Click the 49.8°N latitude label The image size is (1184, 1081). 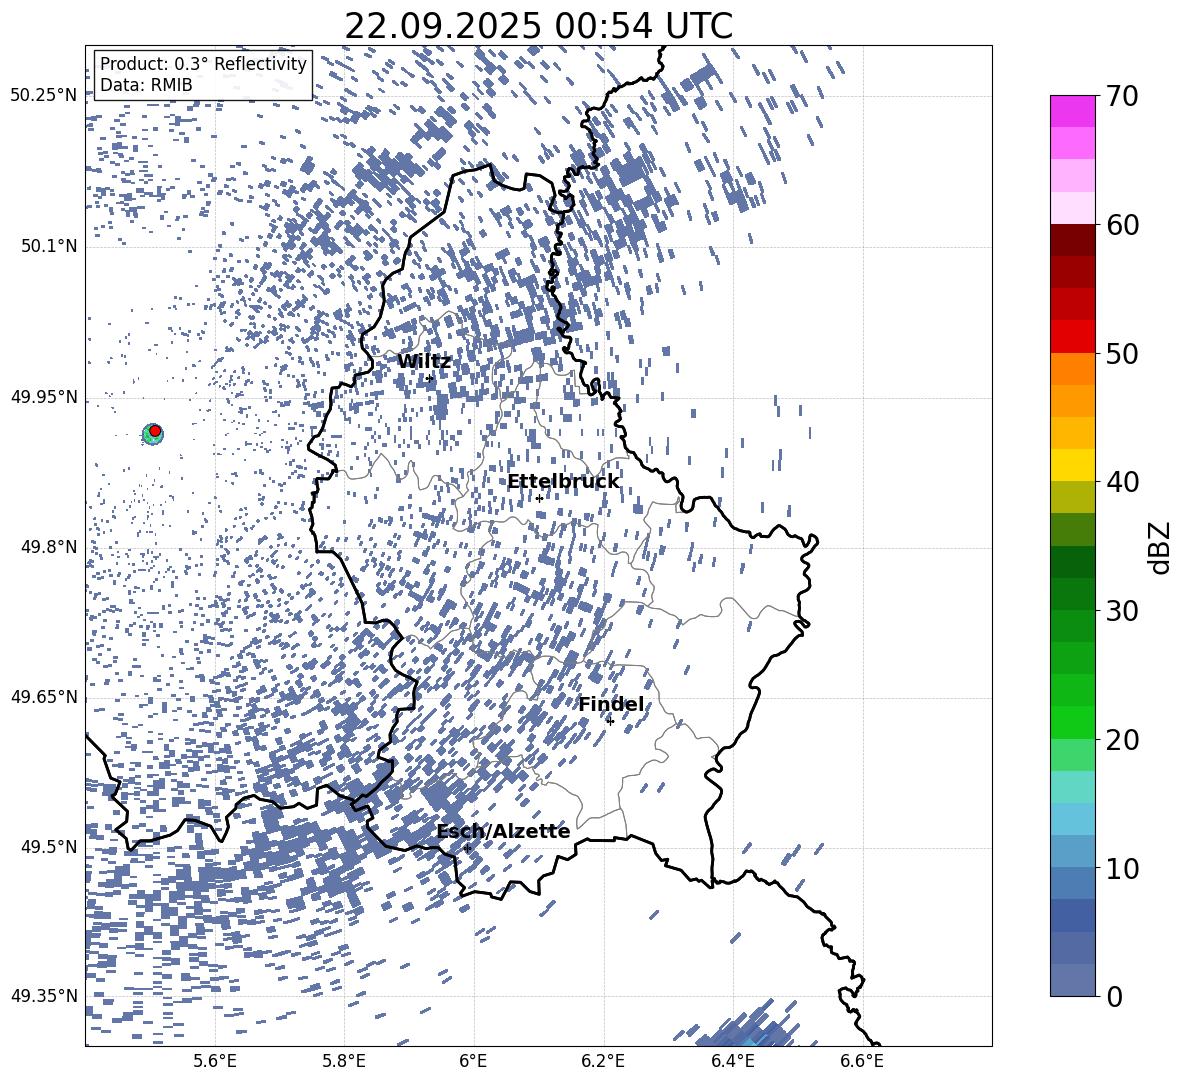49,547
